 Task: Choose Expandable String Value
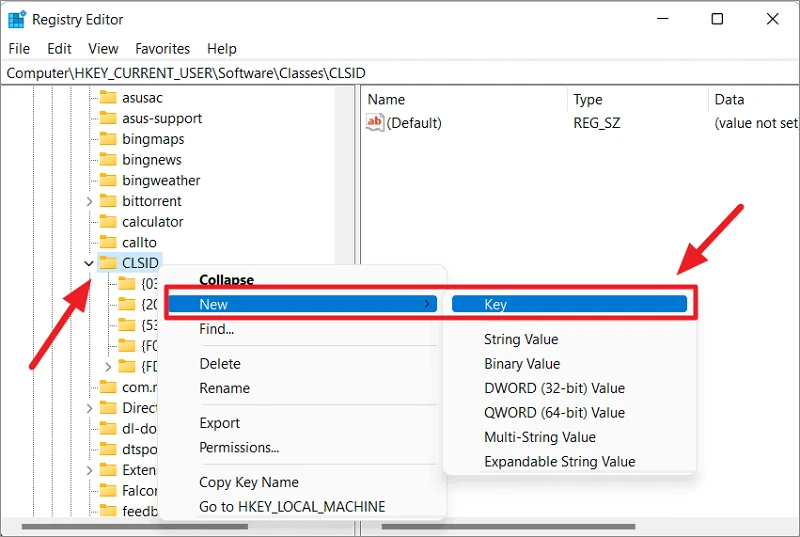coord(560,462)
